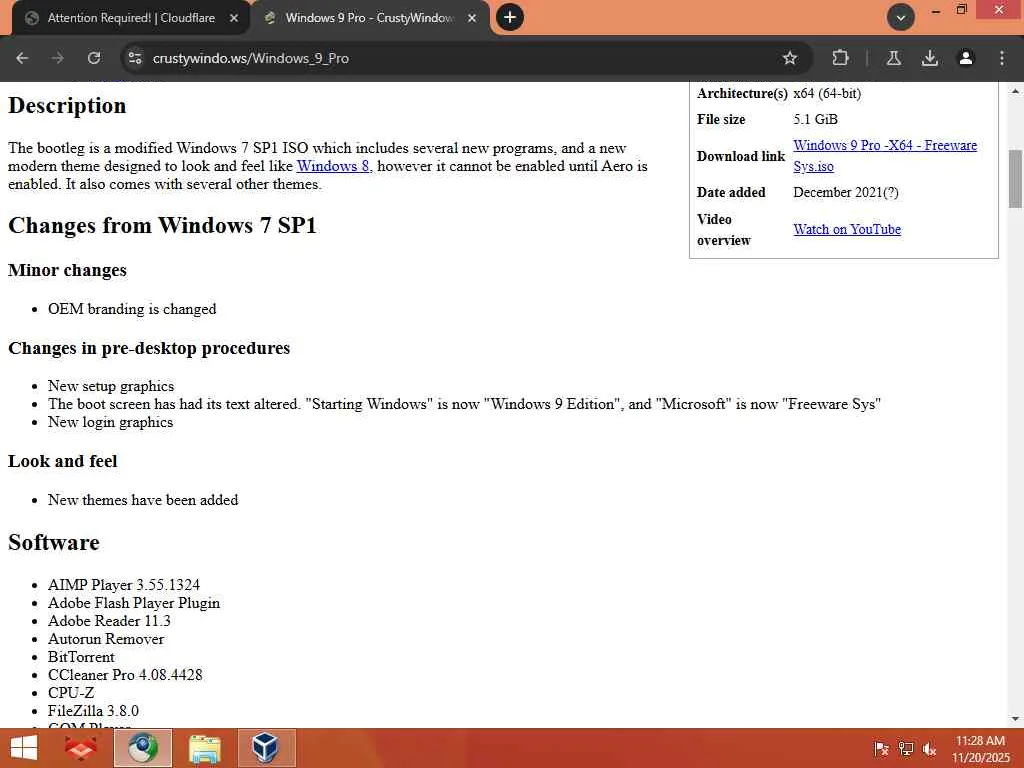The height and width of the screenshot is (768, 1024).
Task: Open the Windows 8 link
Action: coord(332,166)
